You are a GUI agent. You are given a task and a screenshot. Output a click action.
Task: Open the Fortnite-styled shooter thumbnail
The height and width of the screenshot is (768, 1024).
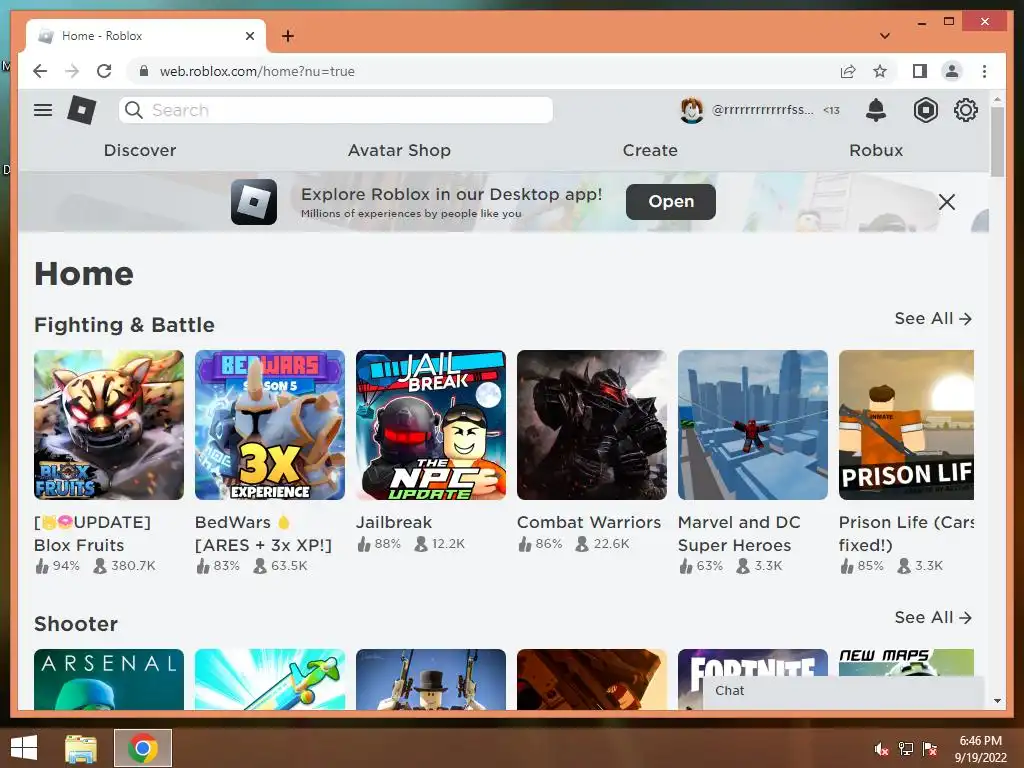click(753, 664)
